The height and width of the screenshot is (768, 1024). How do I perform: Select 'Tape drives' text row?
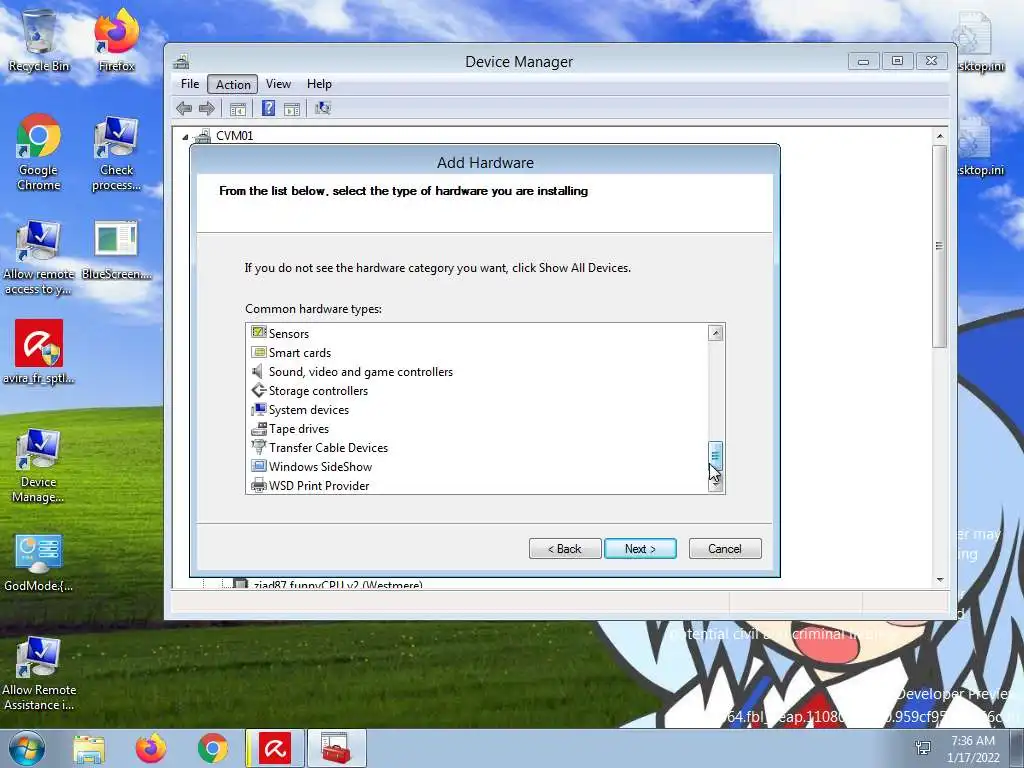[x=298, y=428]
